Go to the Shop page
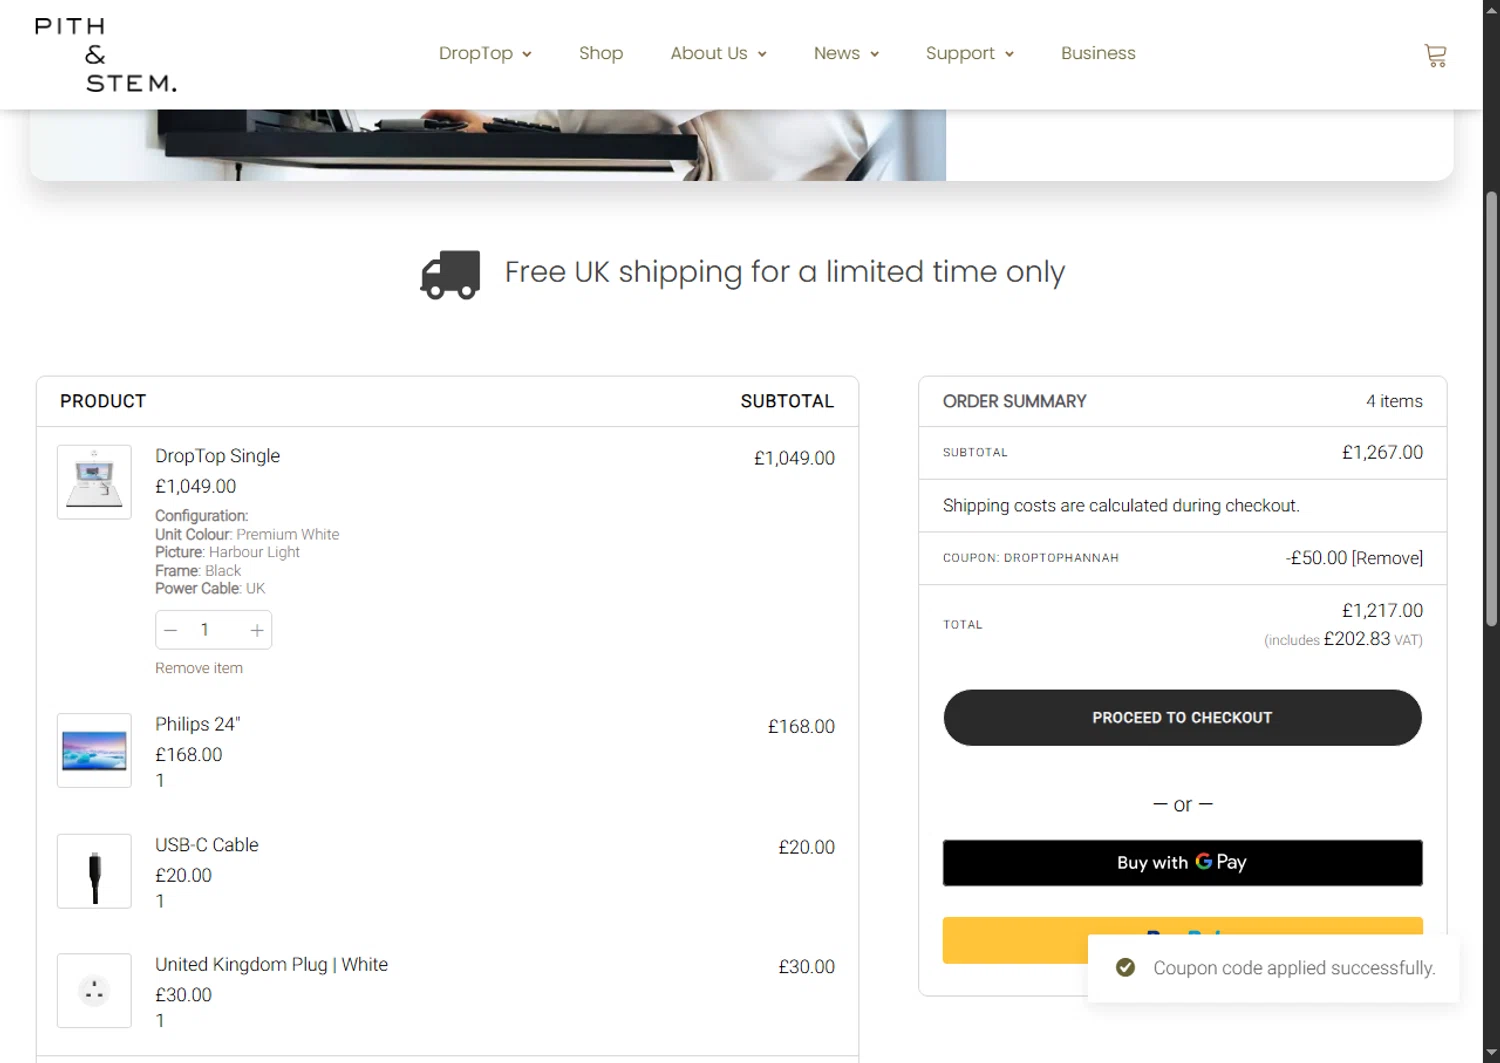 pos(601,54)
